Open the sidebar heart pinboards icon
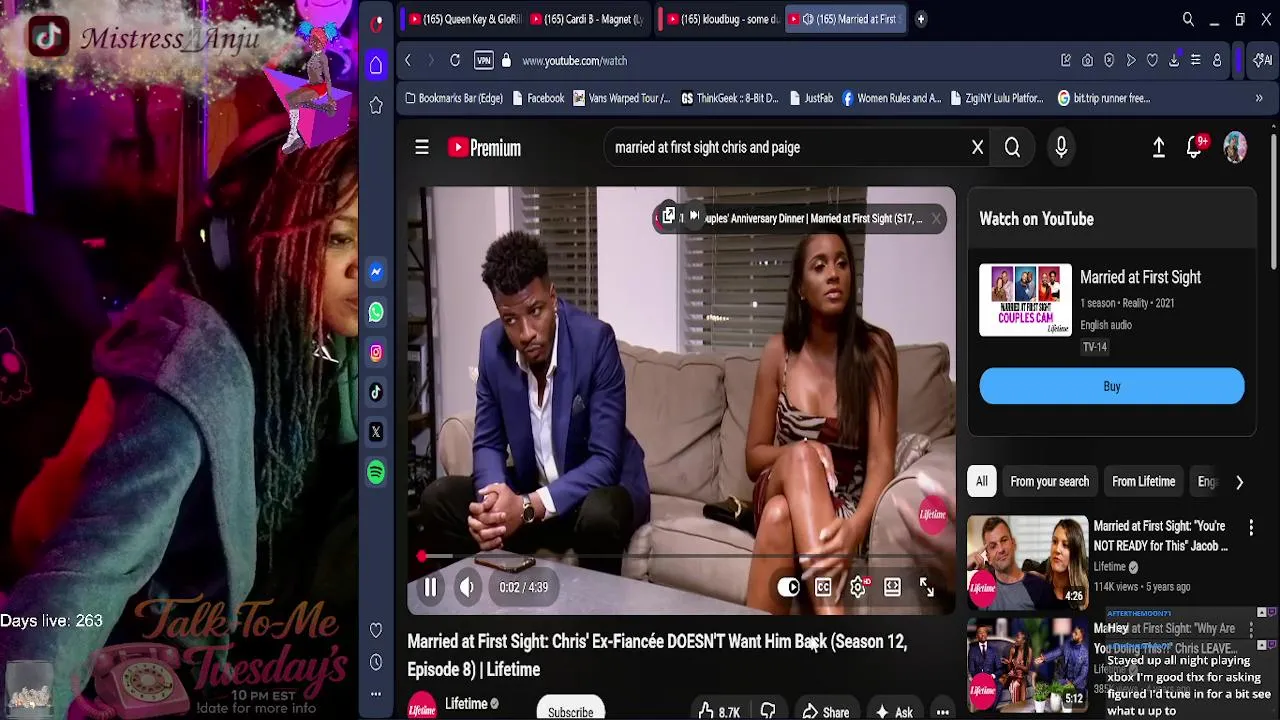Viewport: 1280px width, 720px height. pos(376,630)
